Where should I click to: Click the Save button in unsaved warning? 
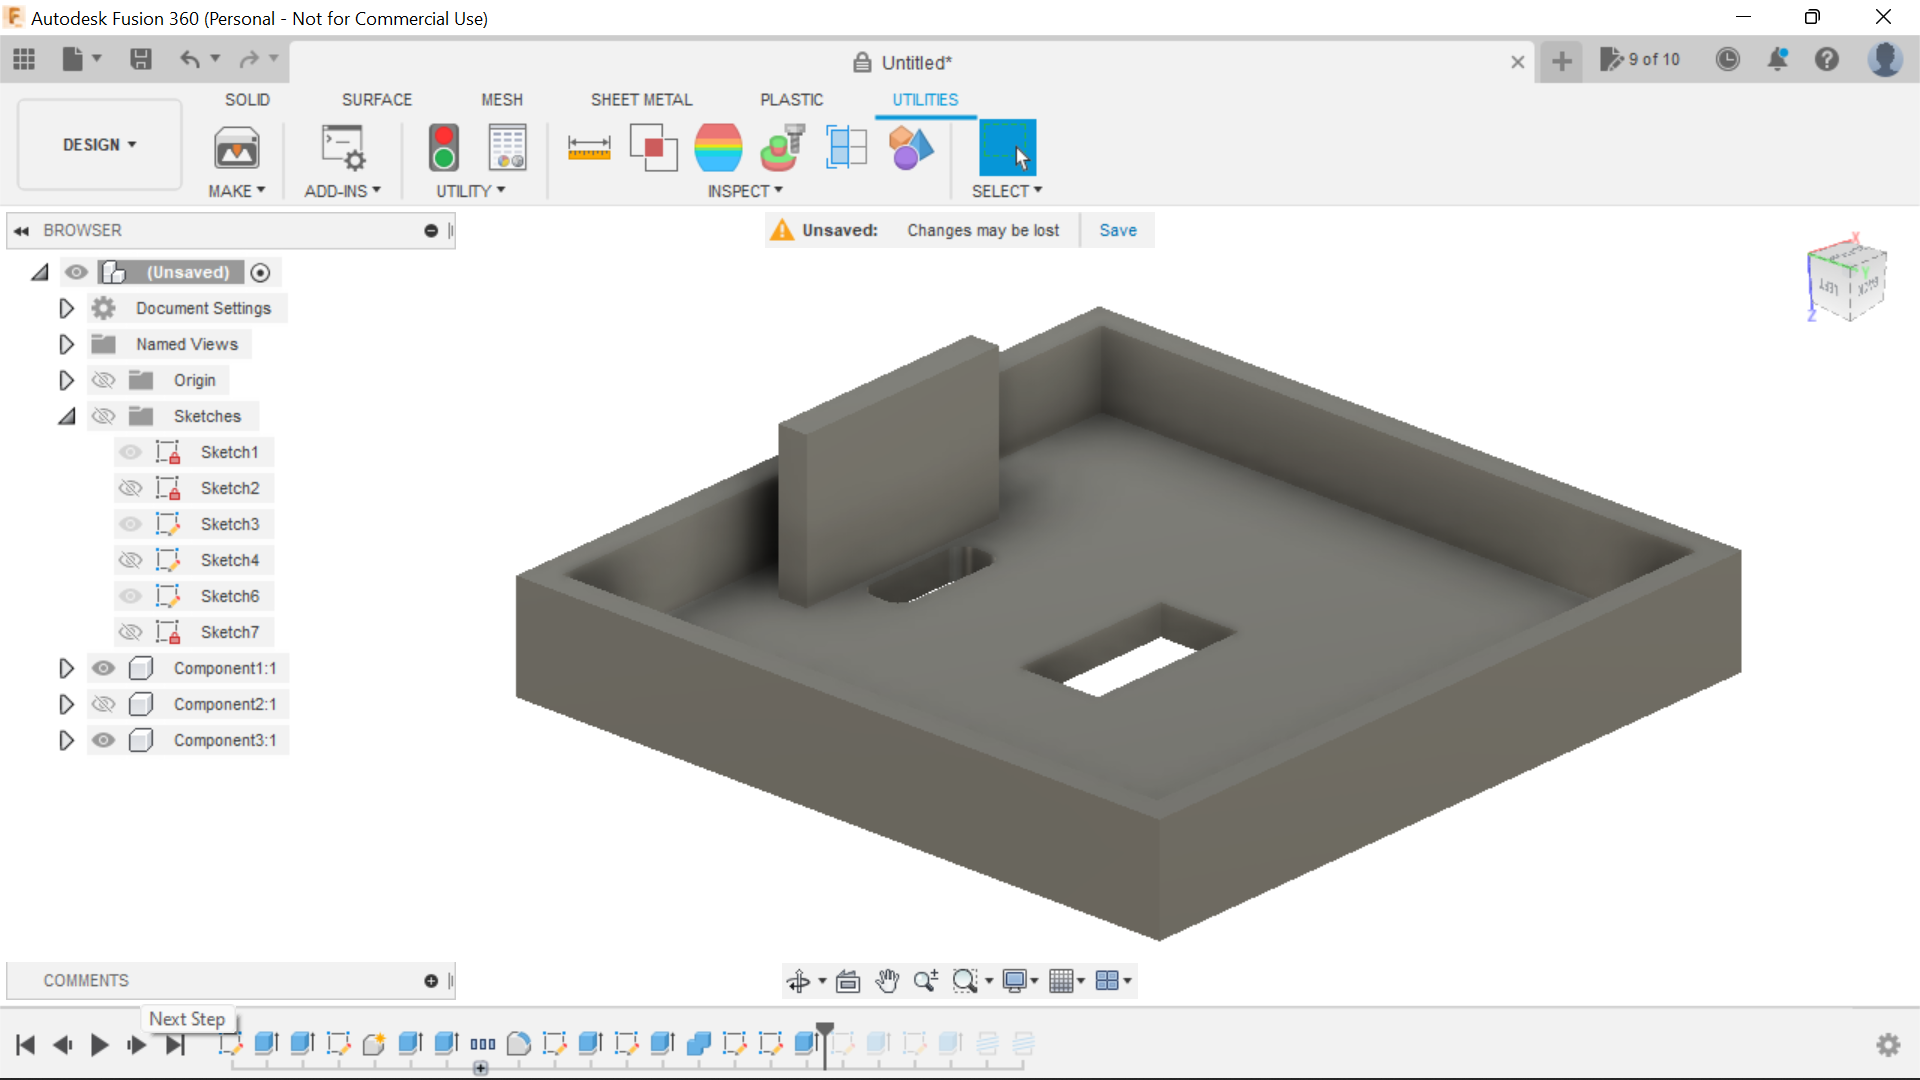click(x=1117, y=230)
